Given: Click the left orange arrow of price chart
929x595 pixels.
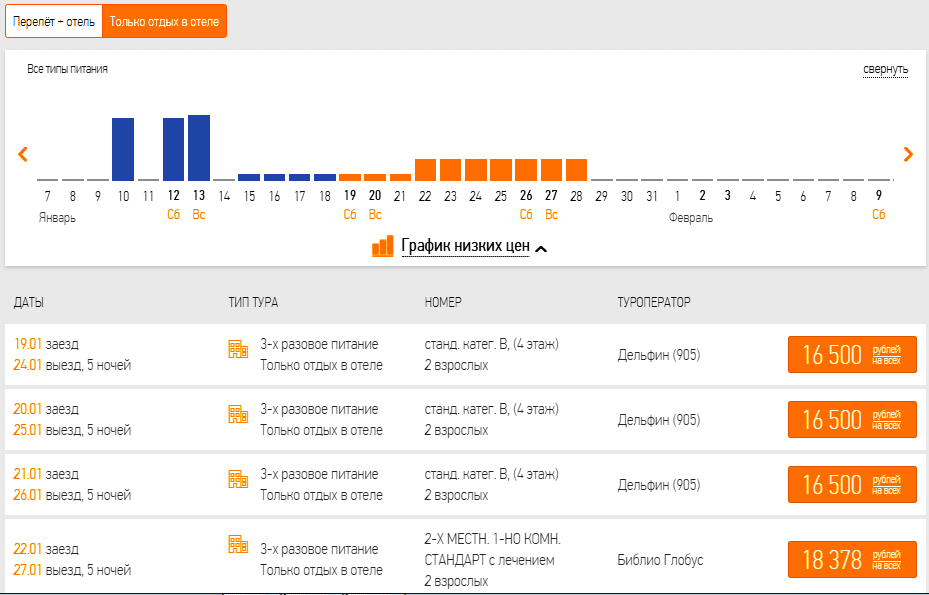Looking at the screenshot, I should tap(23, 154).
